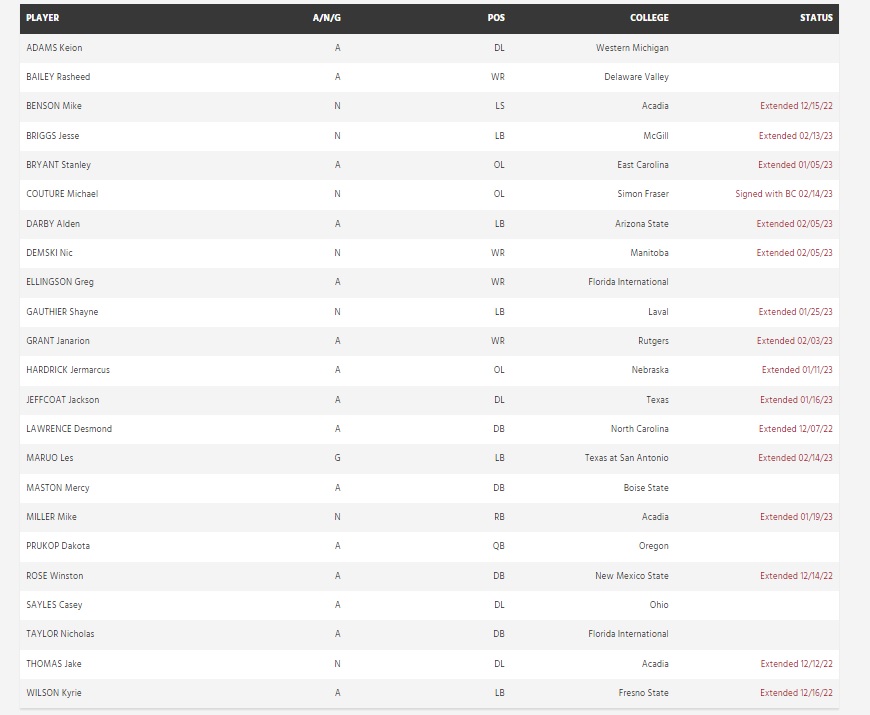Click WILSON Kyrie's player name
The image size is (870, 715).
click(x=54, y=693)
